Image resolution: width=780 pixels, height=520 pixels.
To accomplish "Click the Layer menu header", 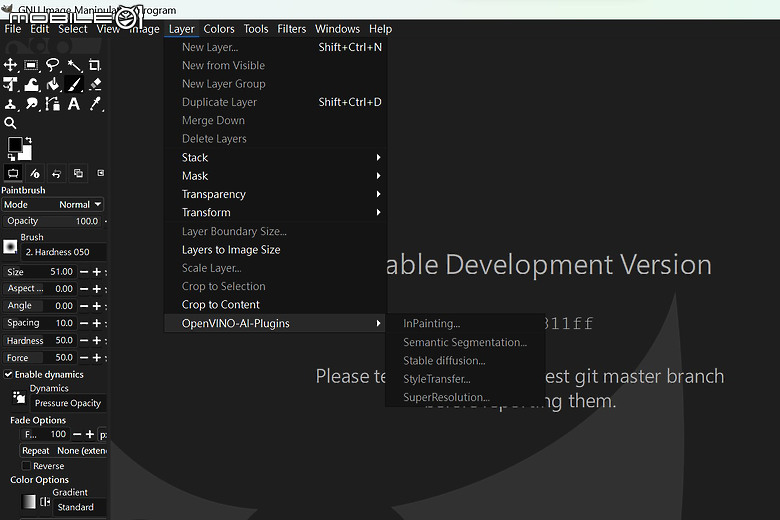I will click(182, 29).
